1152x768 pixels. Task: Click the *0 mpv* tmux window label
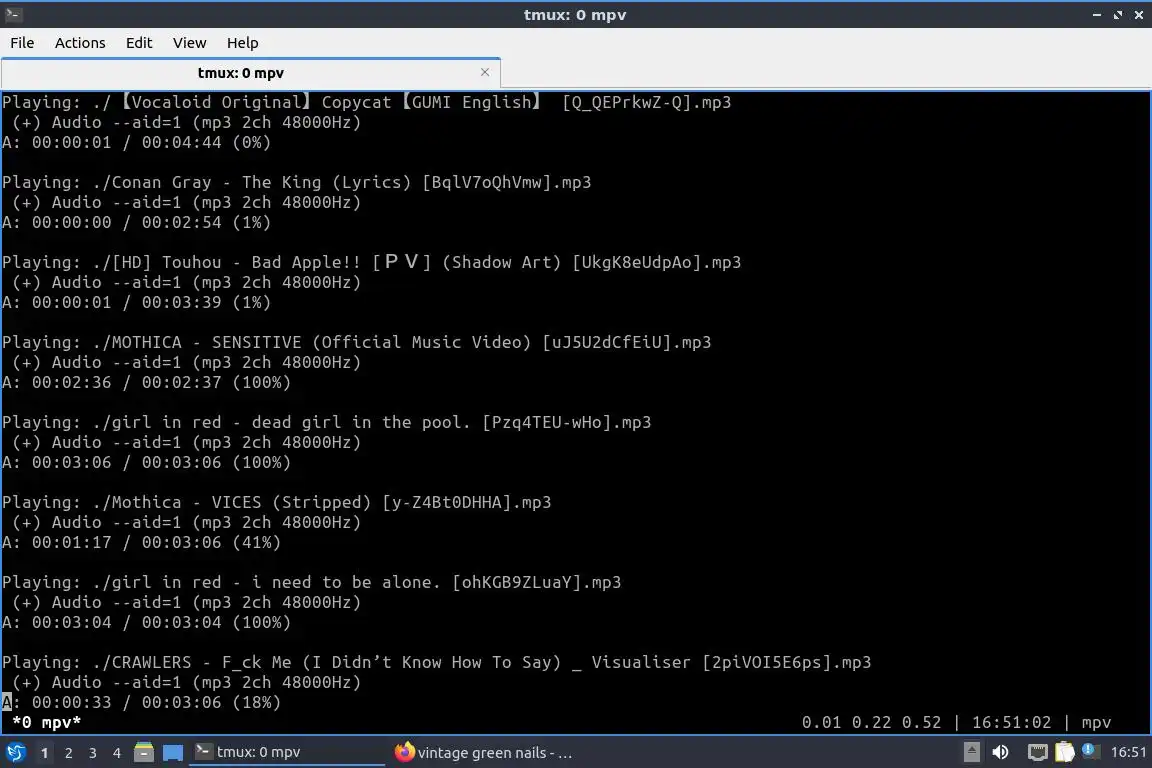tap(46, 722)
